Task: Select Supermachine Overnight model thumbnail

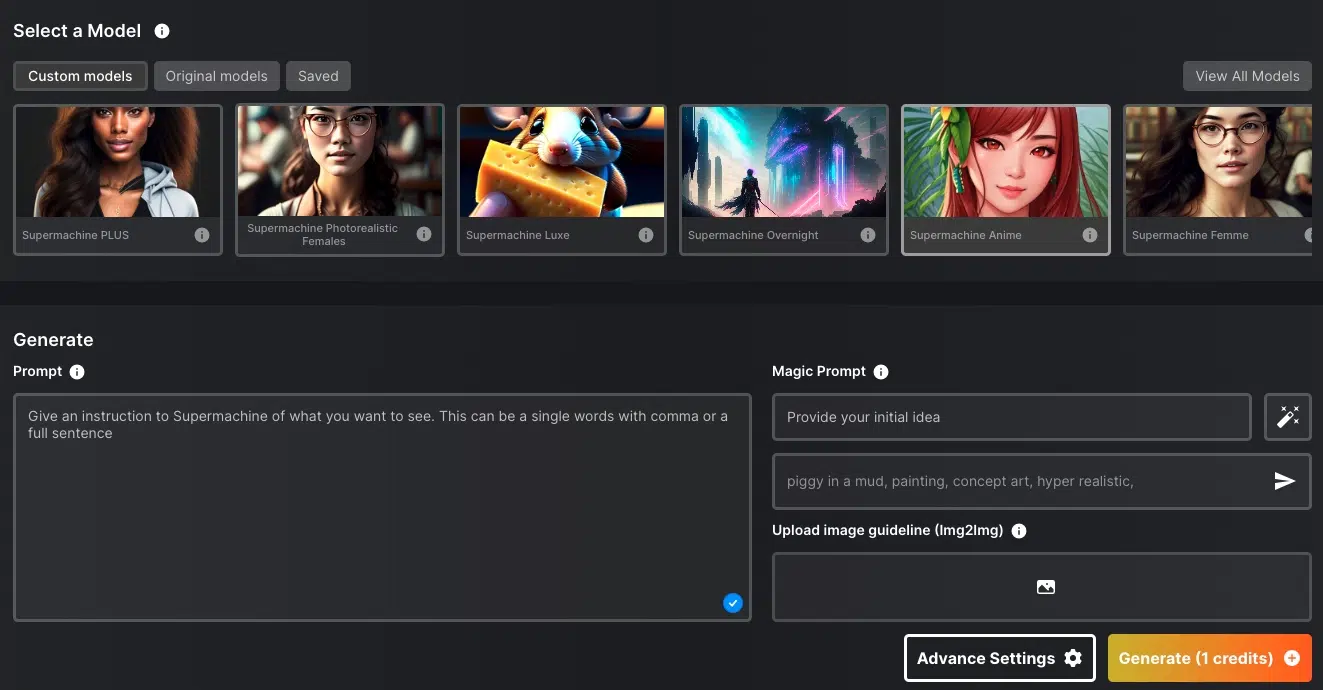Action: (783, 162)
